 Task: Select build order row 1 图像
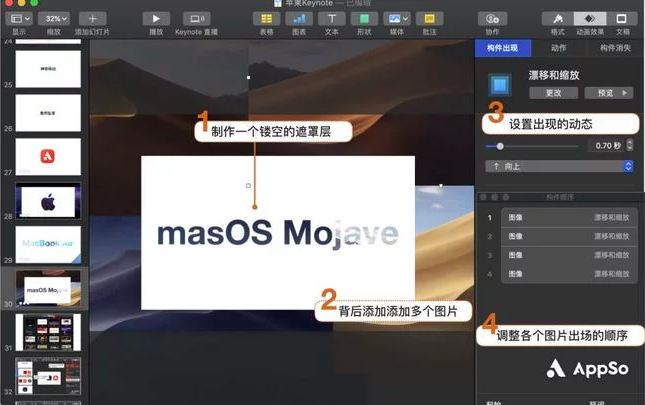pyautogui.click(x=569, y=218)
